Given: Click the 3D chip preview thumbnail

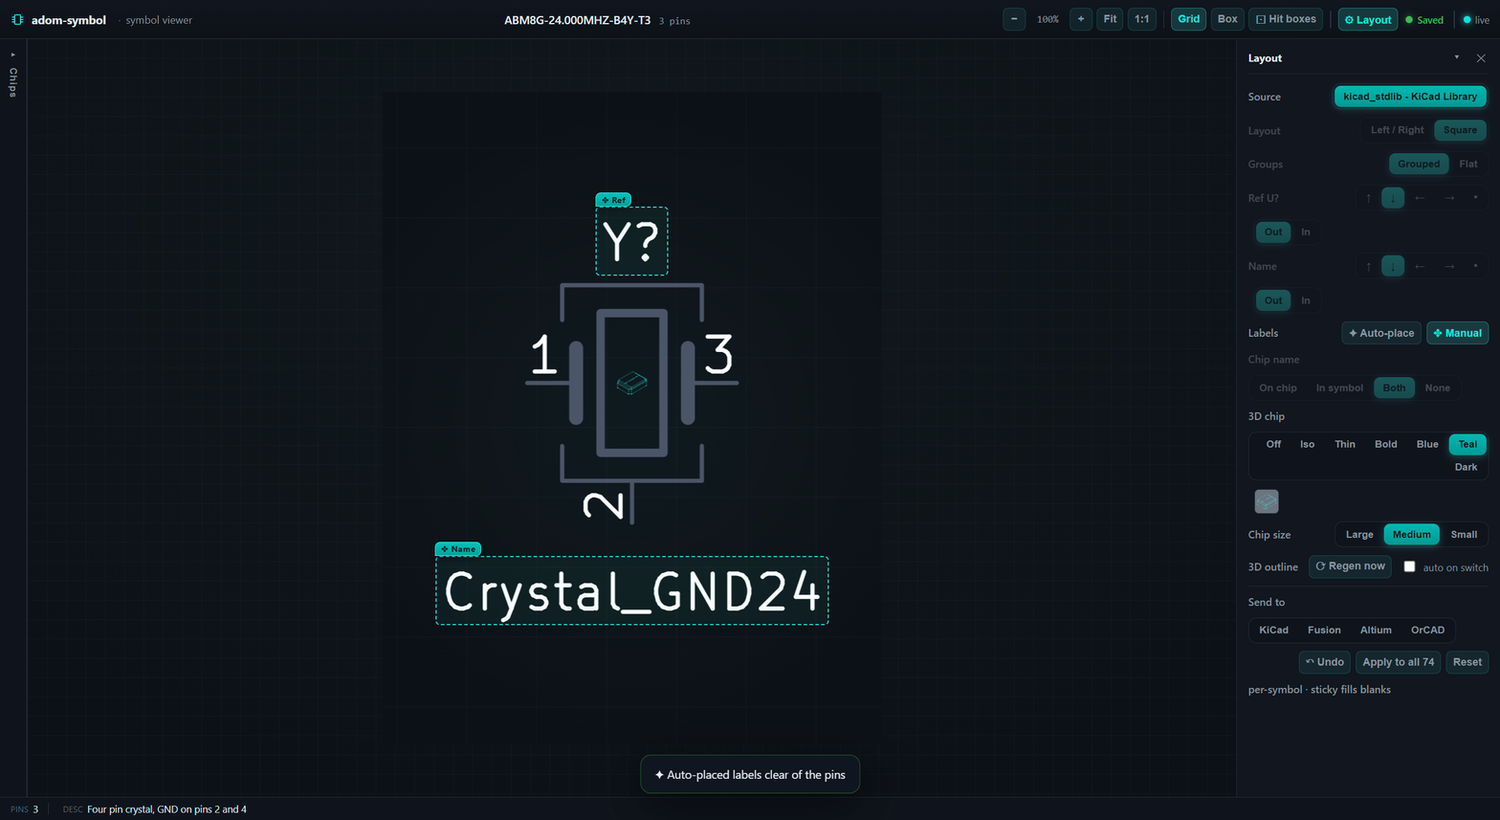Looking at the screenshot, I should point(1267,501).
